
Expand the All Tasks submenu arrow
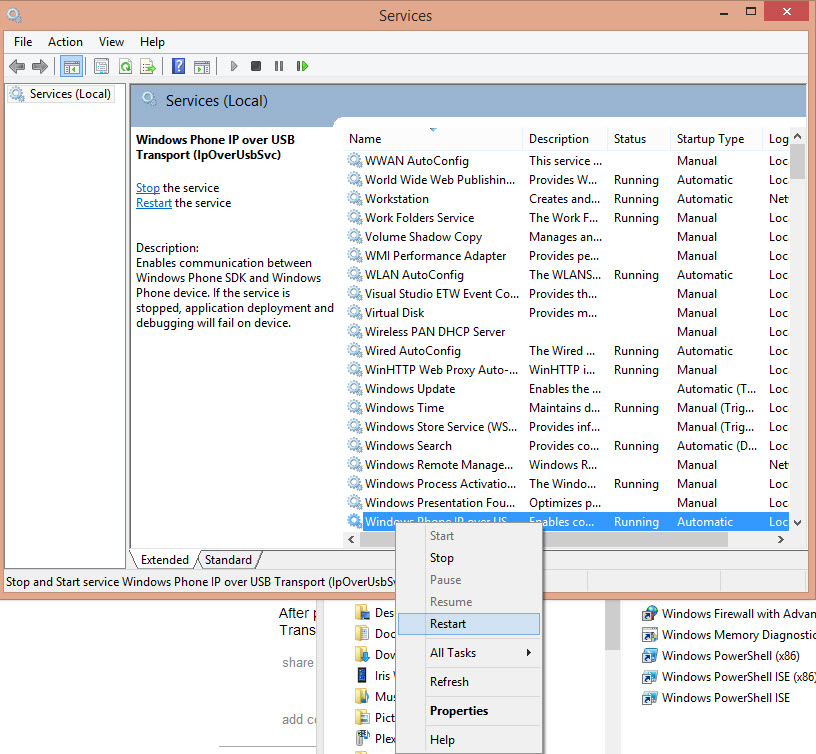(x=529, y=653)
